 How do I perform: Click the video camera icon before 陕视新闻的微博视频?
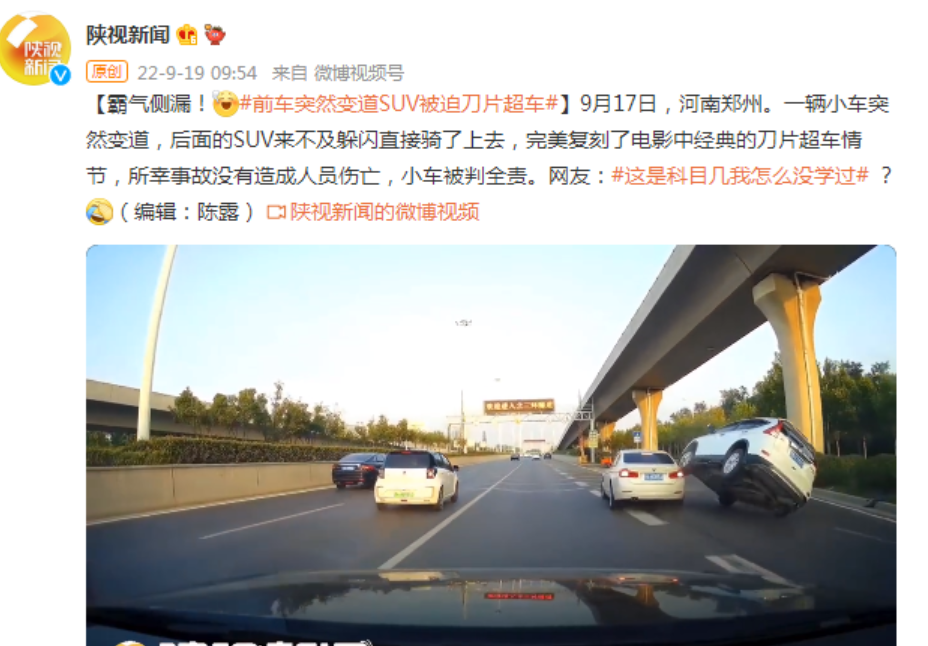point(276,212)
